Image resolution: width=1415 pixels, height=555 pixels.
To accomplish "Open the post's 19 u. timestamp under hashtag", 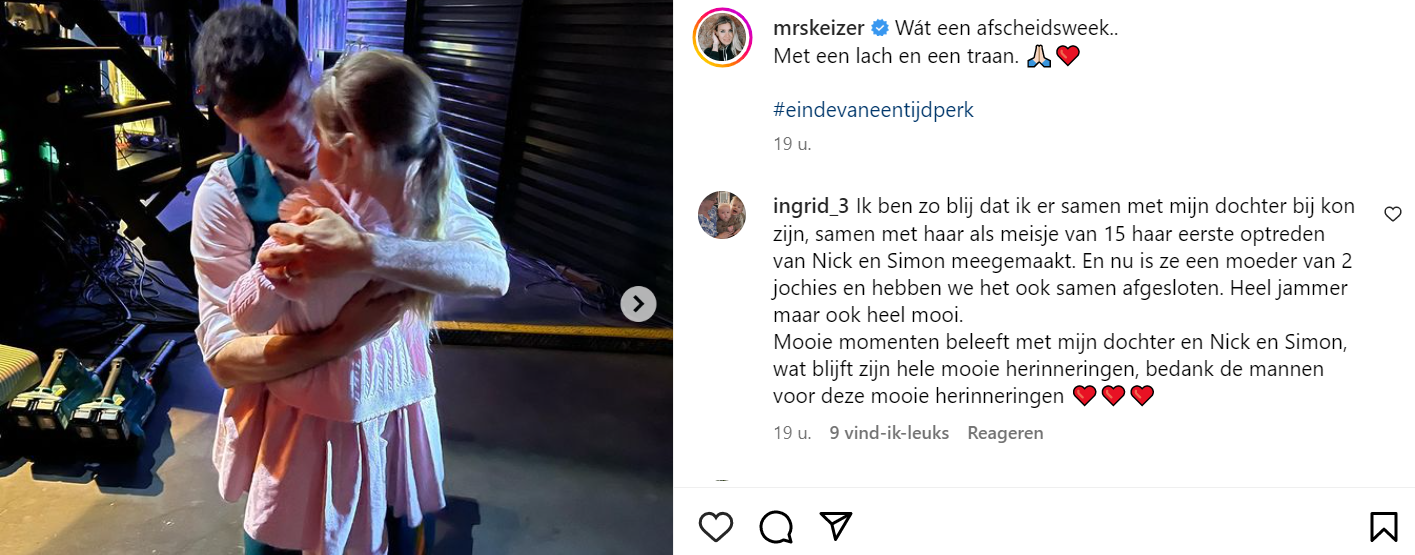I will click(x=792, y=144).
